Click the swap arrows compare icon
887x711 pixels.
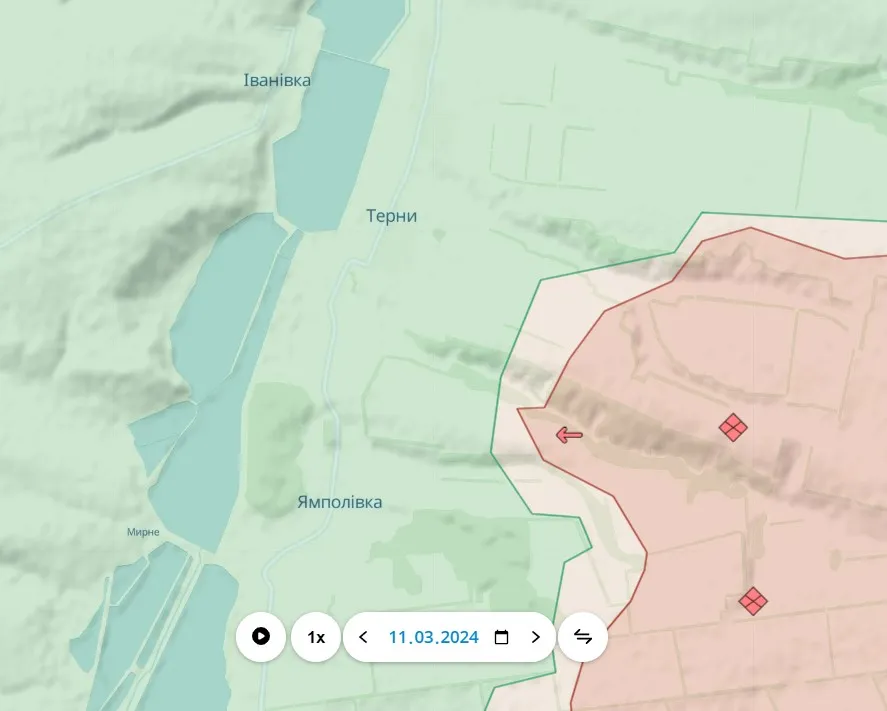click(x=583, y=637)
